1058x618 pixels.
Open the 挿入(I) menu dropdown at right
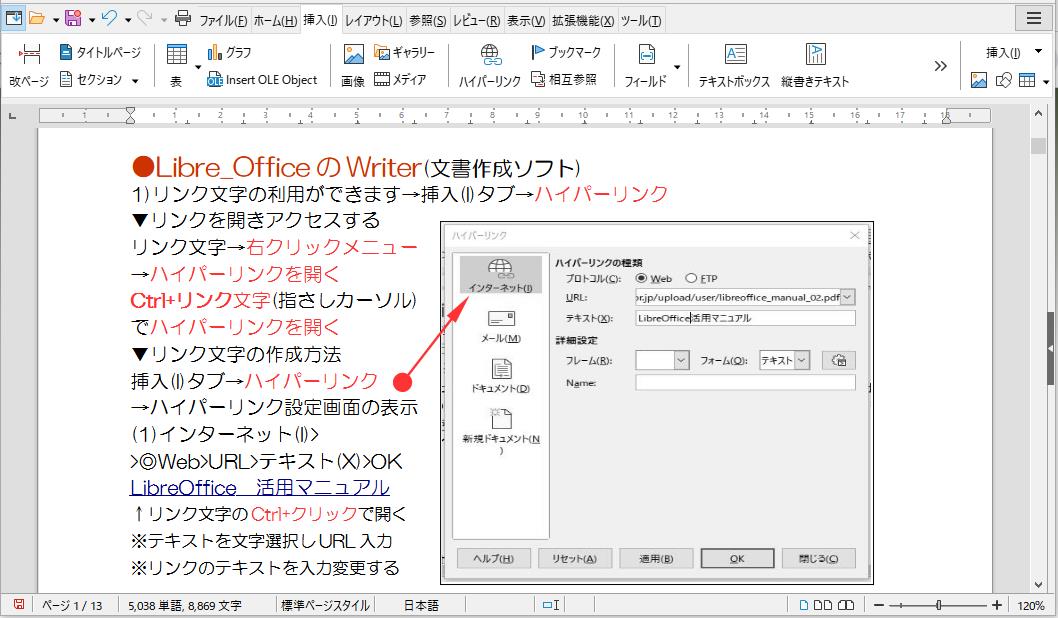click(x=1039, y=51)
